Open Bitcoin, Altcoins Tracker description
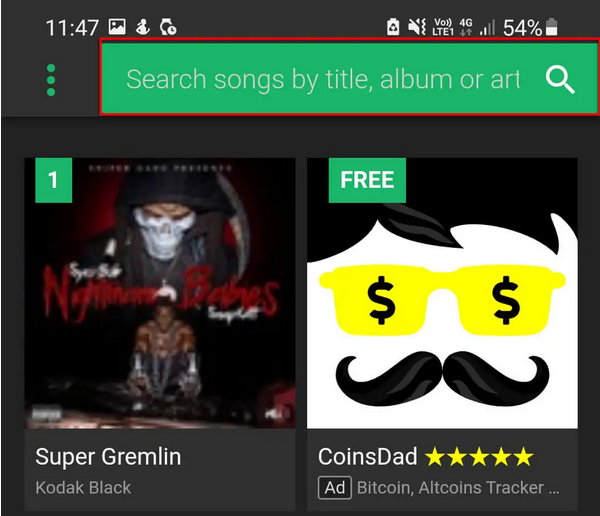600x516 pixels. [458, 488]
